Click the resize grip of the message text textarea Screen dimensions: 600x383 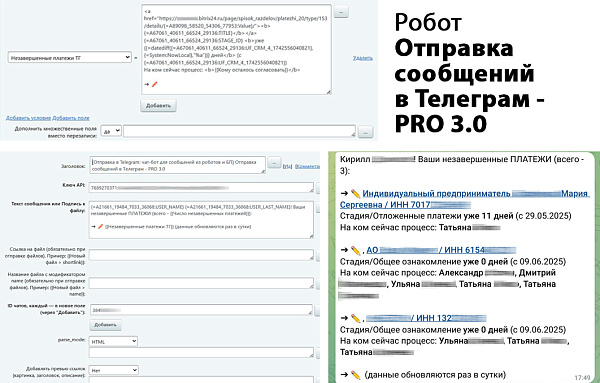pyautogui.click(x=311, y=236)
